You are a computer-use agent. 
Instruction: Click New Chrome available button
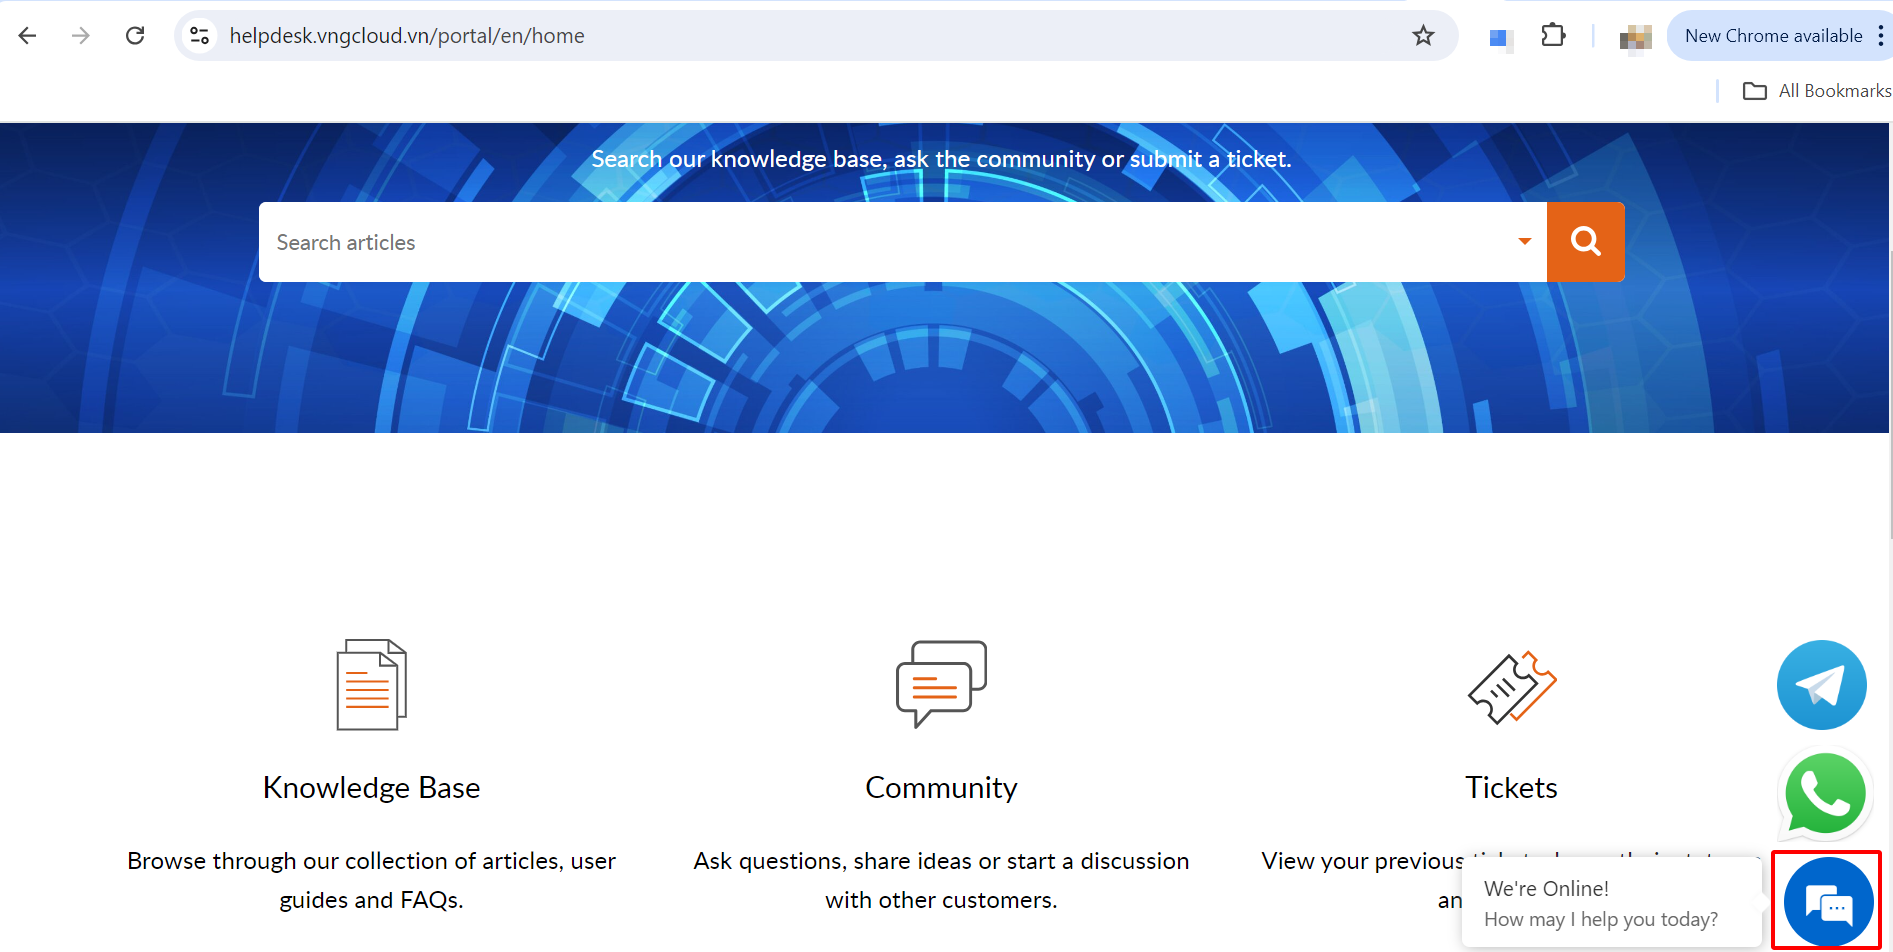tap(1773, 36)
